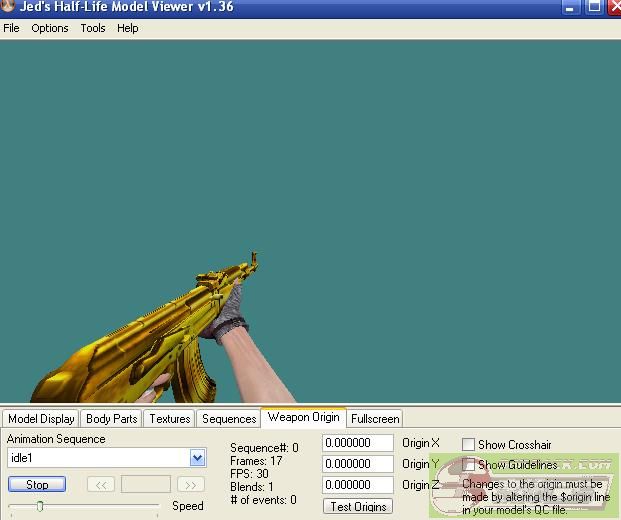Click the animation Speed slider

pos(84,506)
